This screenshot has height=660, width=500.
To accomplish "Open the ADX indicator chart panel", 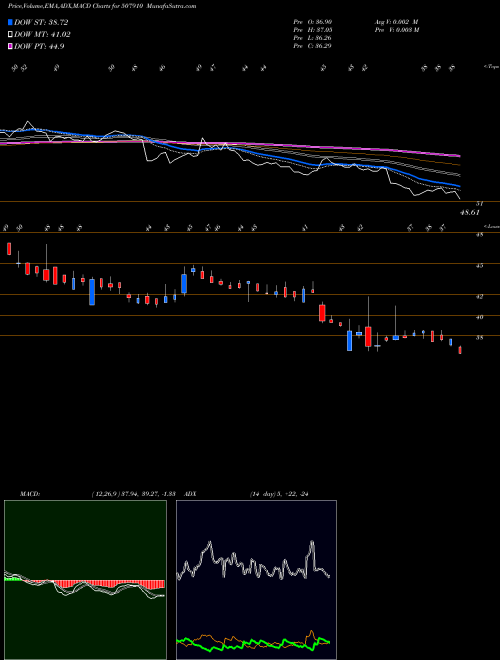I will [256, 580].
